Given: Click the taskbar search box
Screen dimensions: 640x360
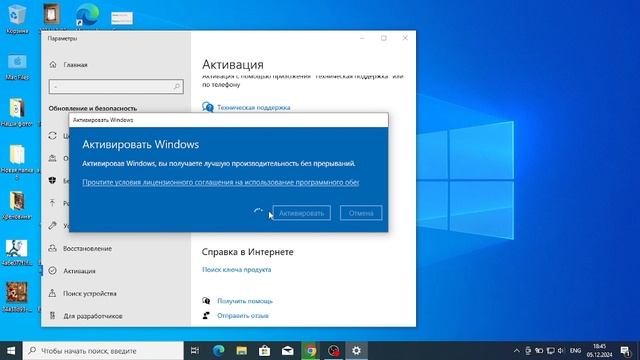Looking at the screenshot, I should [x=103, y=351].
